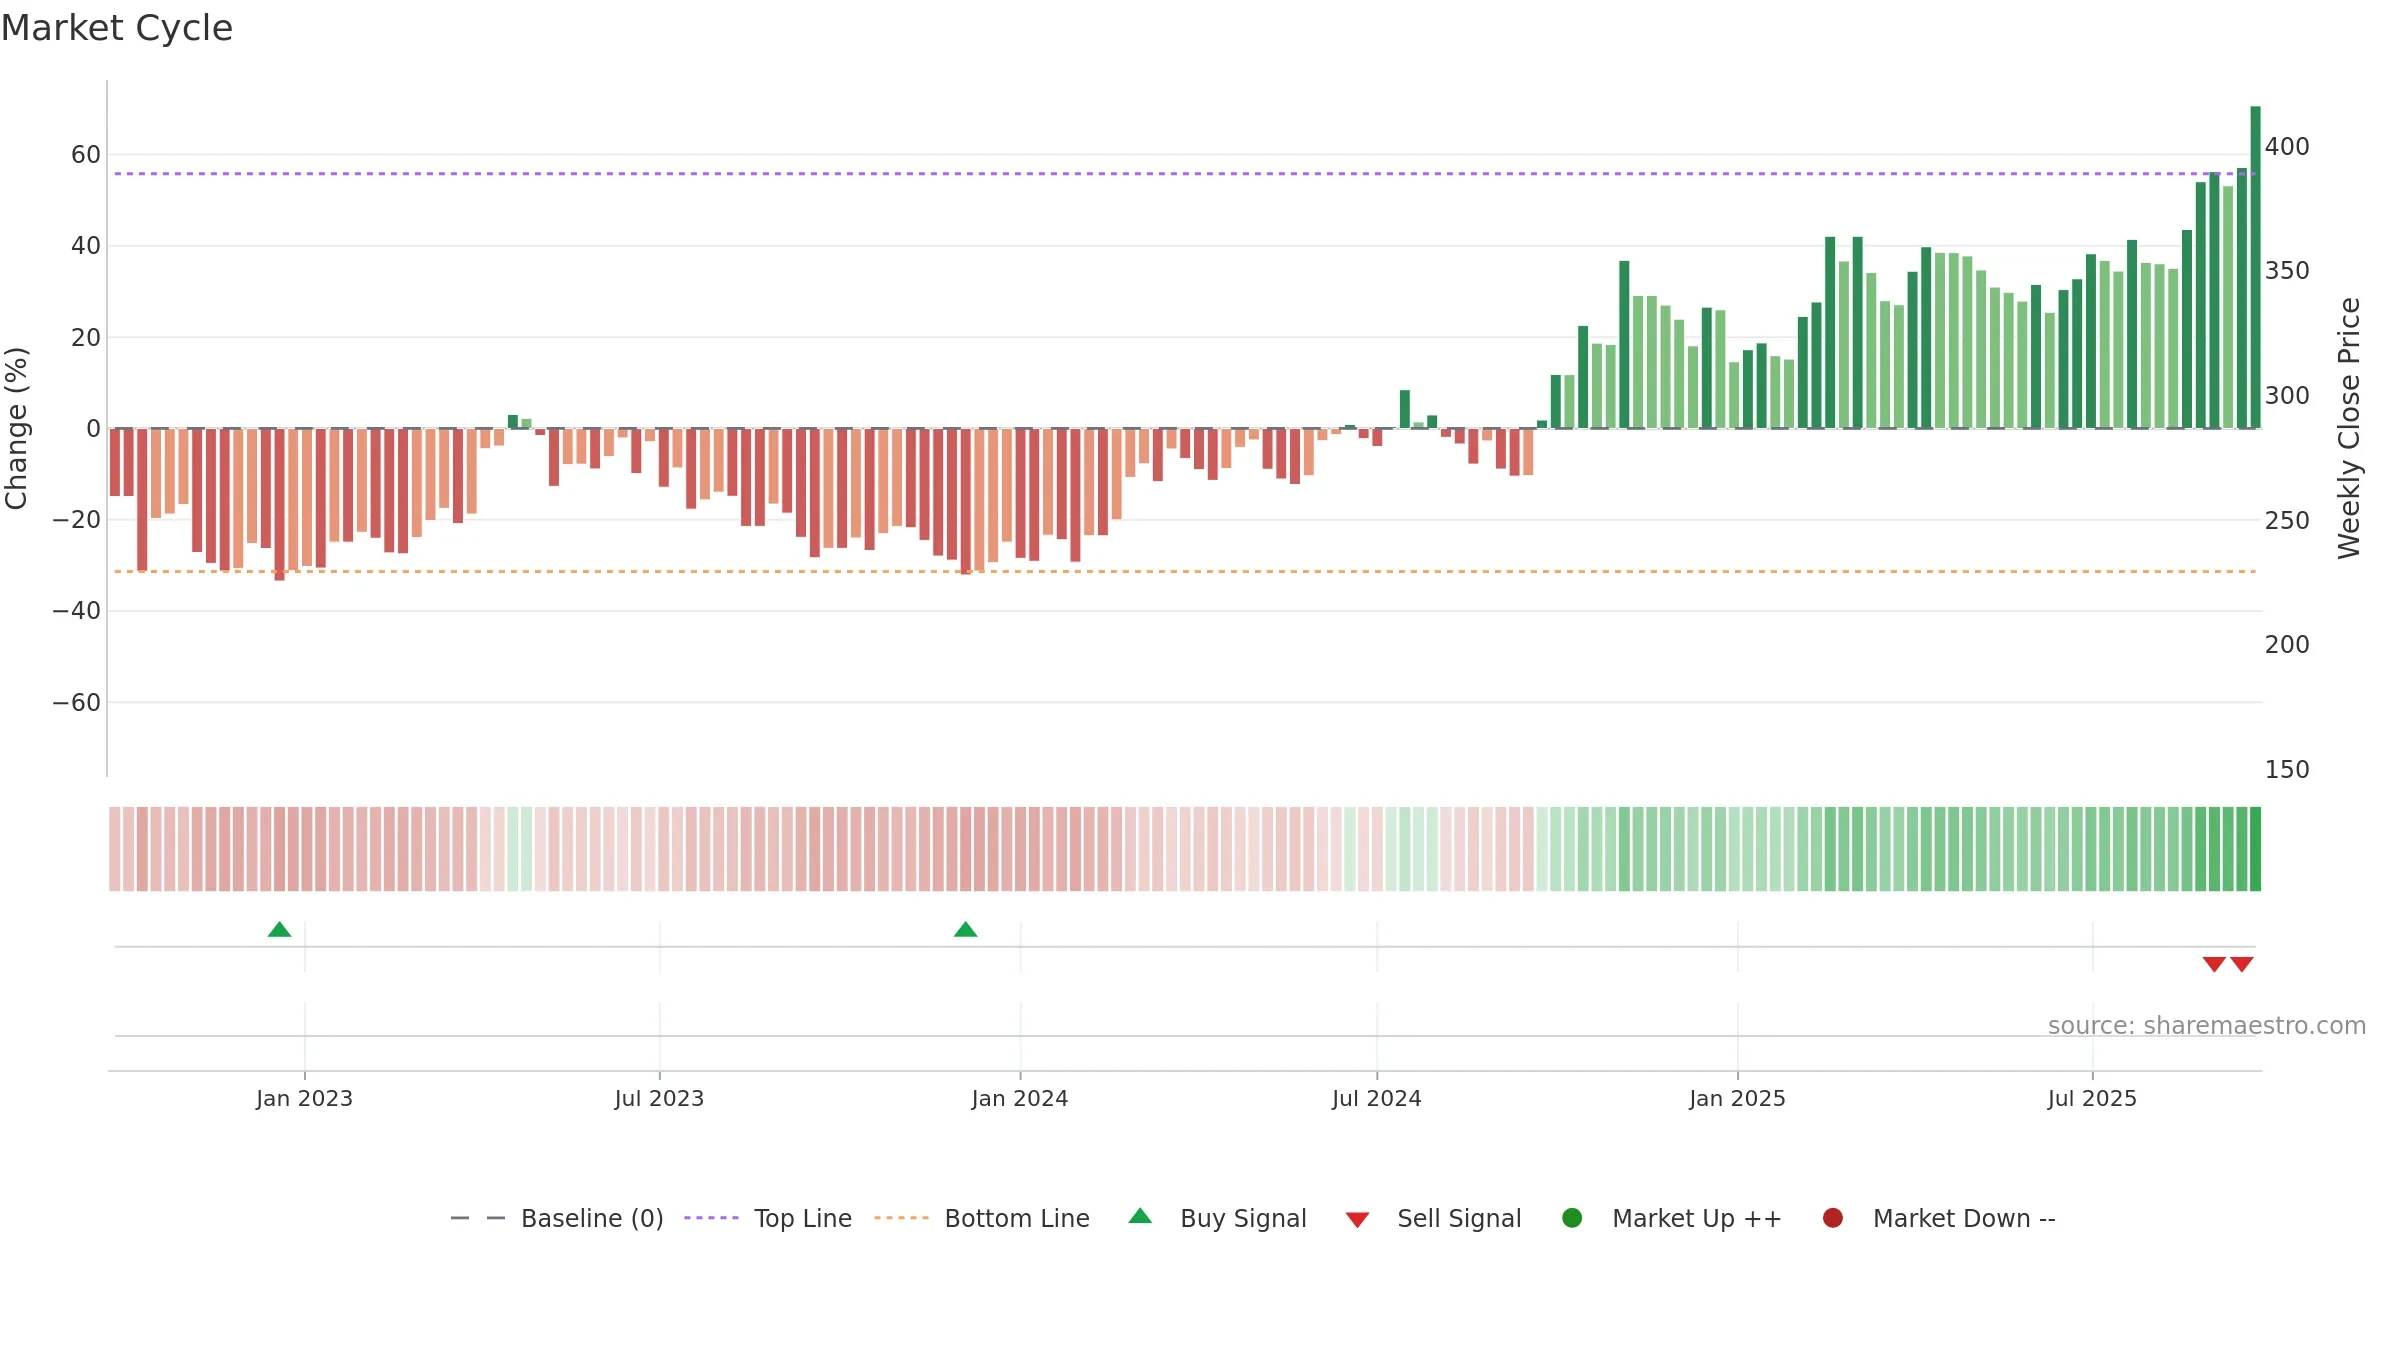
Task: Toggle the Bottom Line legend entry
Action: (982, 1218)
